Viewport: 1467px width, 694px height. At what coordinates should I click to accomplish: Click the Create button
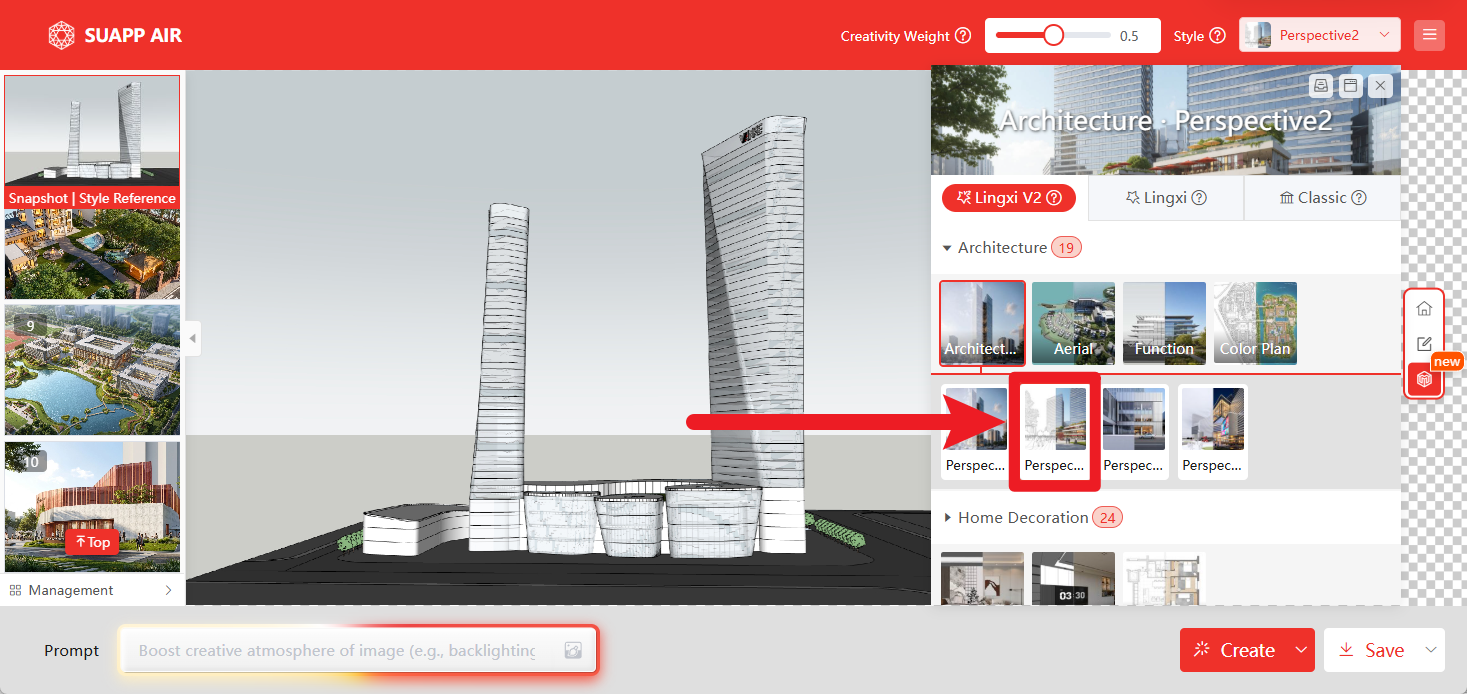click(1234, 650)
